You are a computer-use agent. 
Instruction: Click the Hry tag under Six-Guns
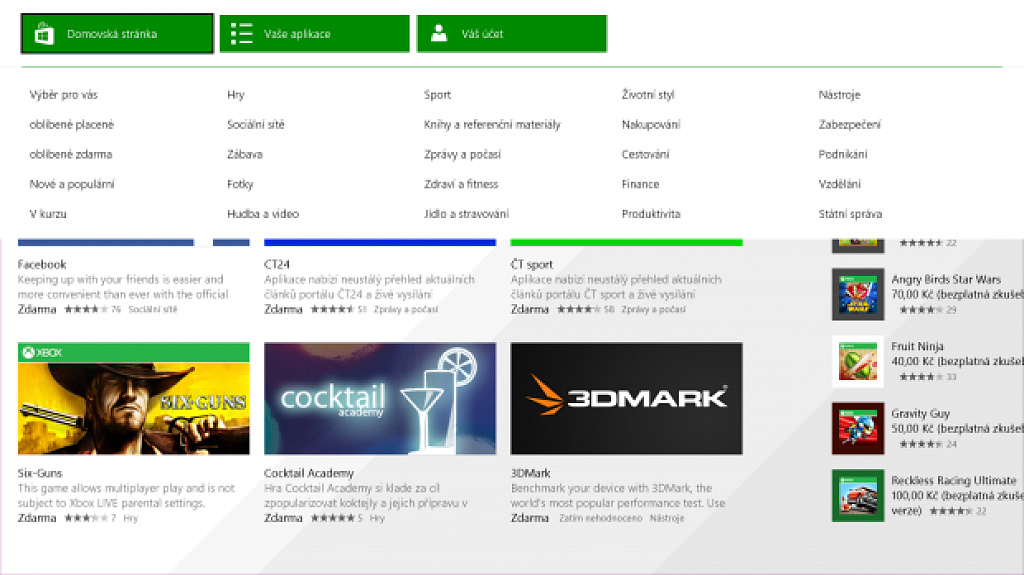pyautogui.click(x=131, y=518)
